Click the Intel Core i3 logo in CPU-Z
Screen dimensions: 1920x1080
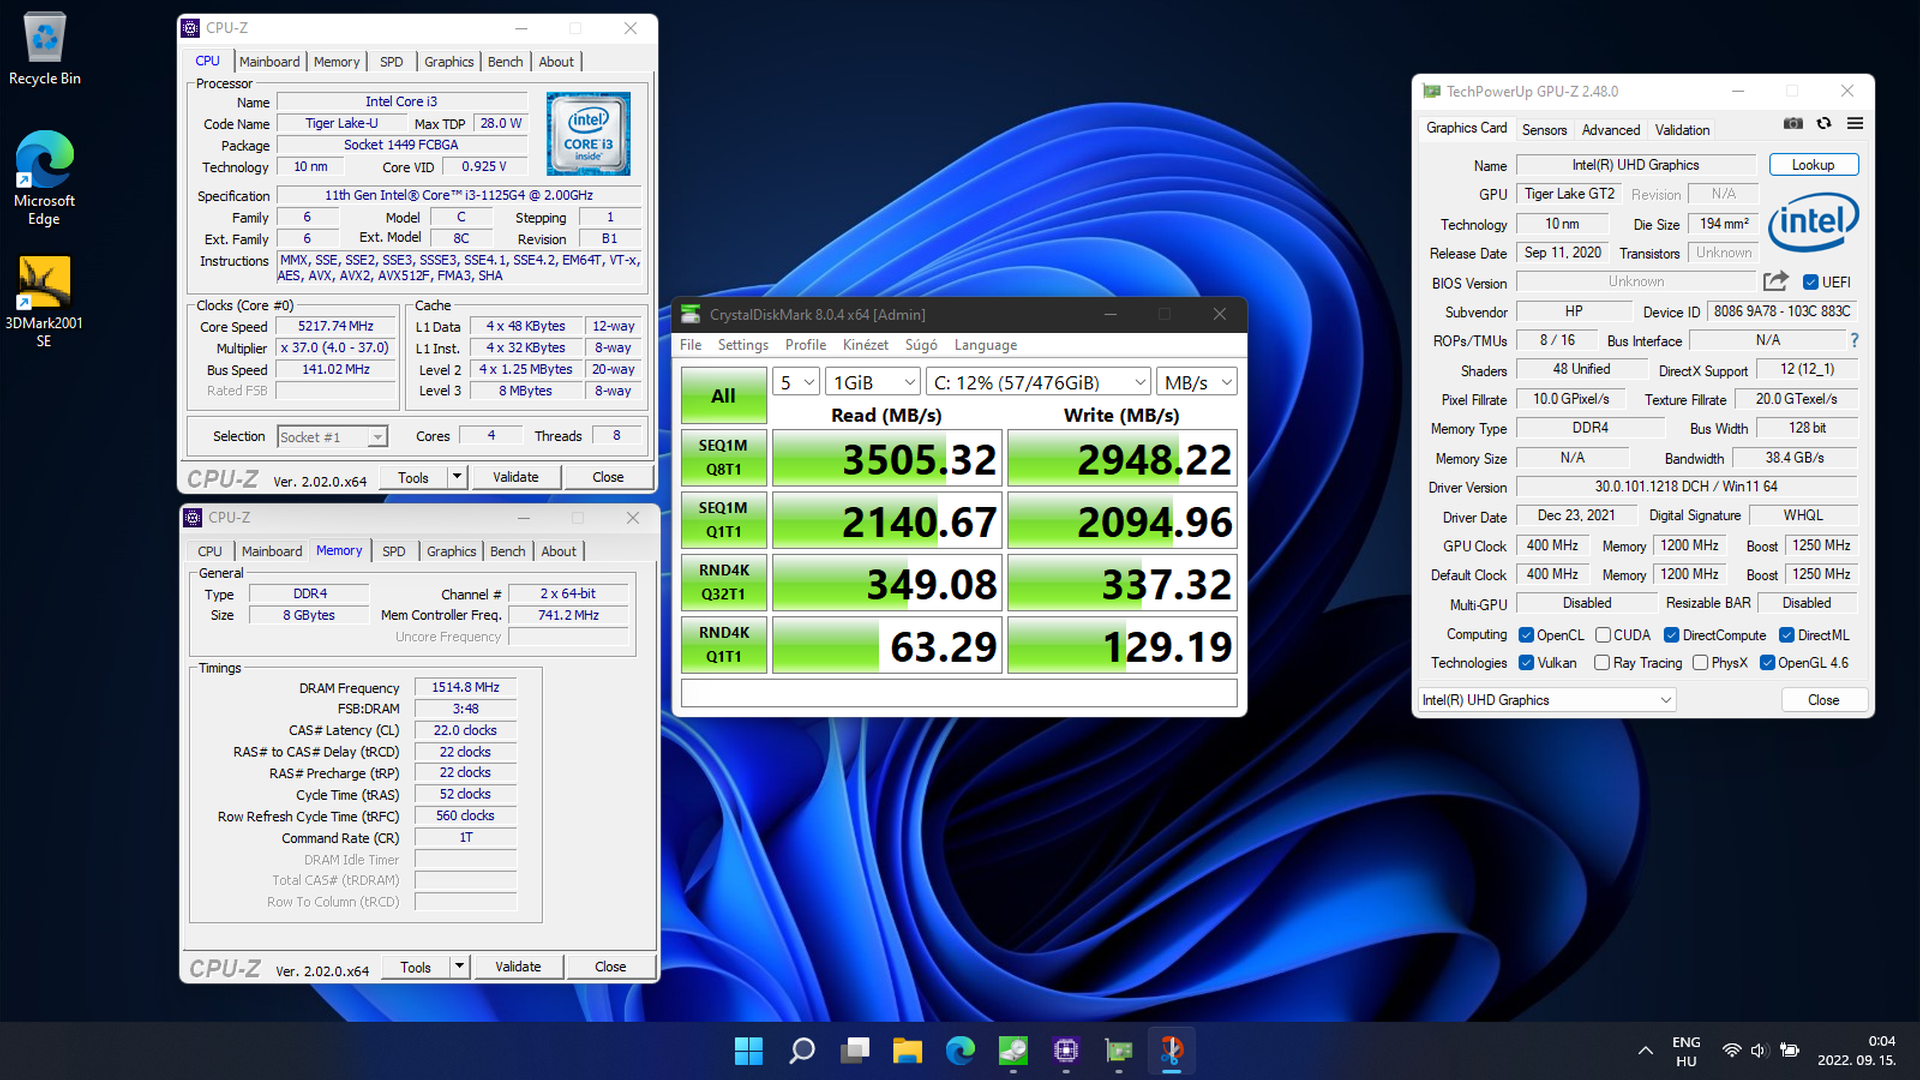tap(588, 134)
